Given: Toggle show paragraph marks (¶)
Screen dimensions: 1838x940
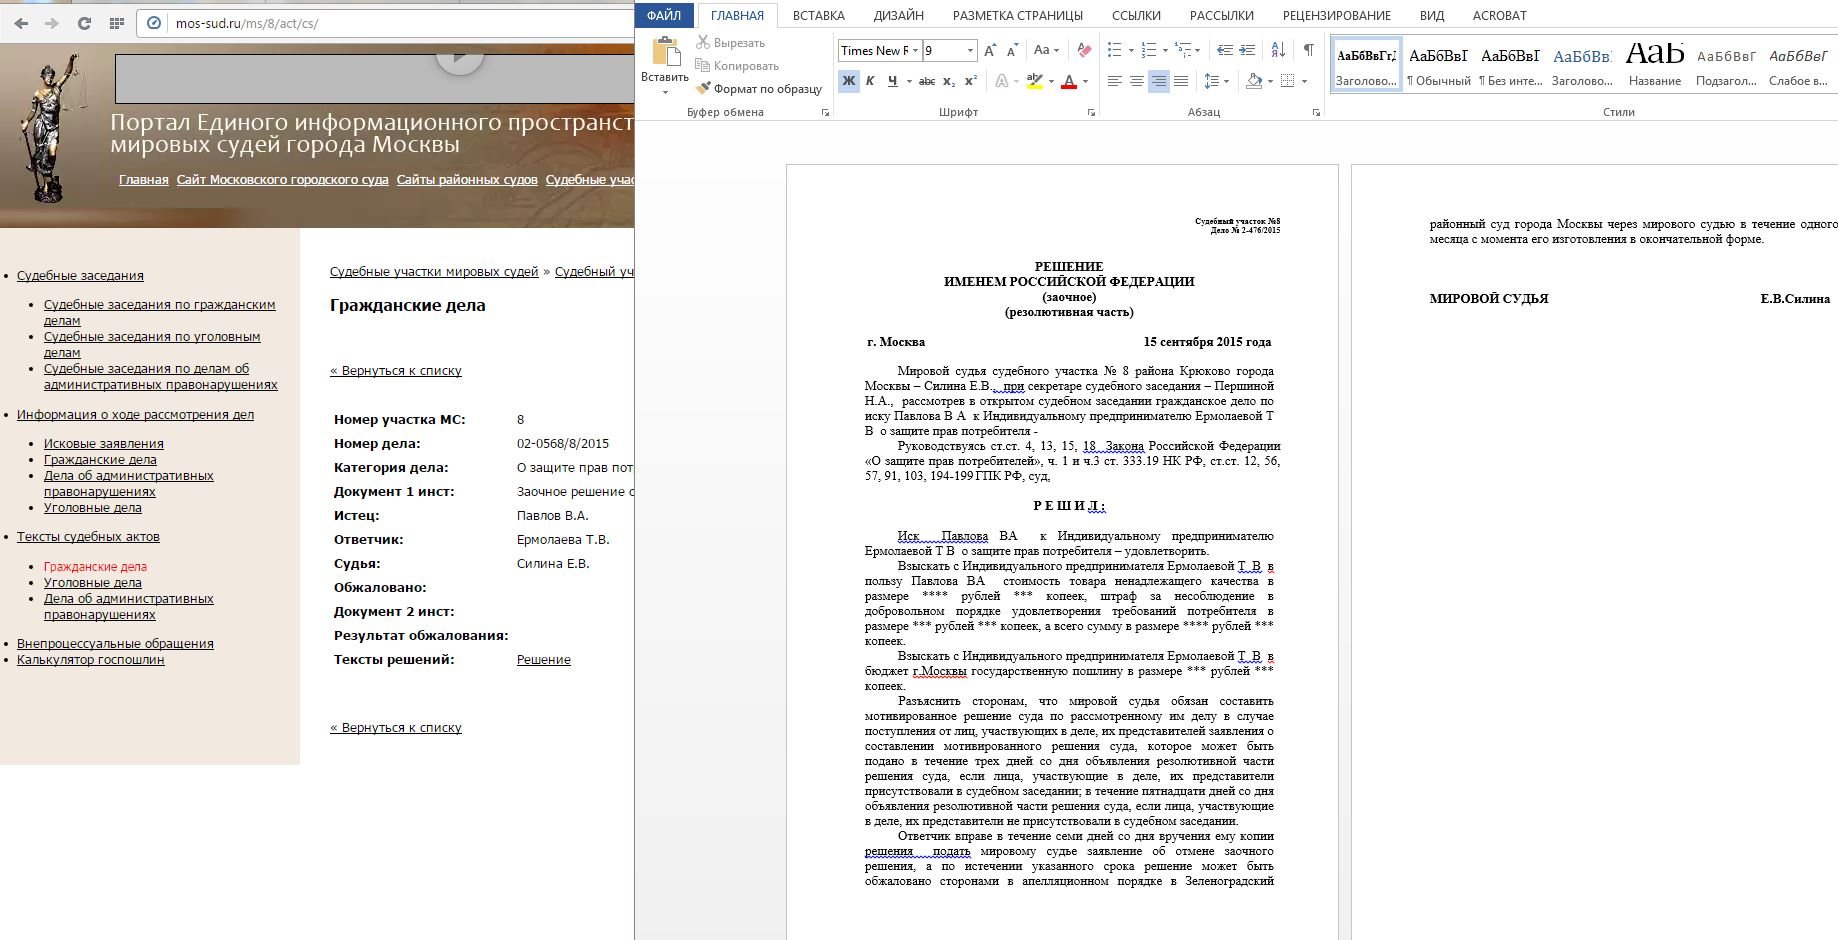Looking at the screenshot, I should [x=1308, y=50].
